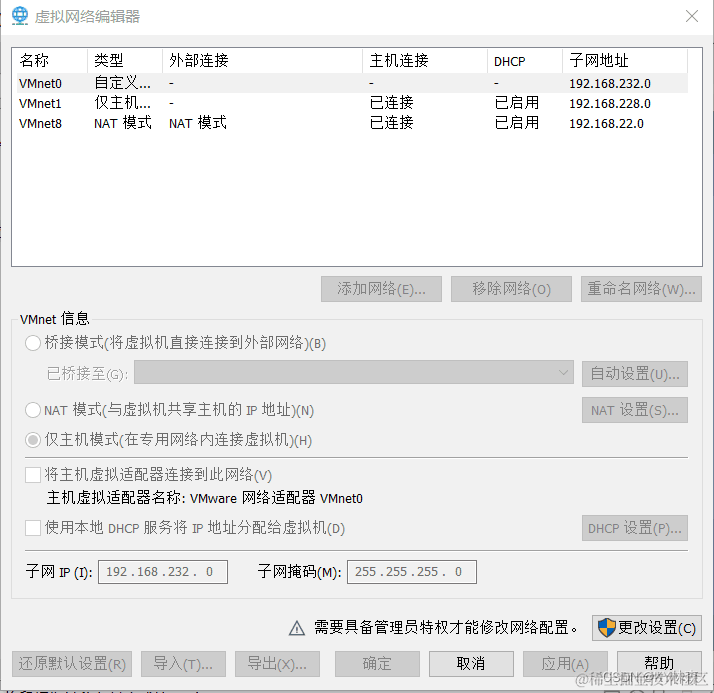714x693 pixels.
Task: Toggle 使用本地 DHCP 服务 checkbox
Action: coord(33,528)
